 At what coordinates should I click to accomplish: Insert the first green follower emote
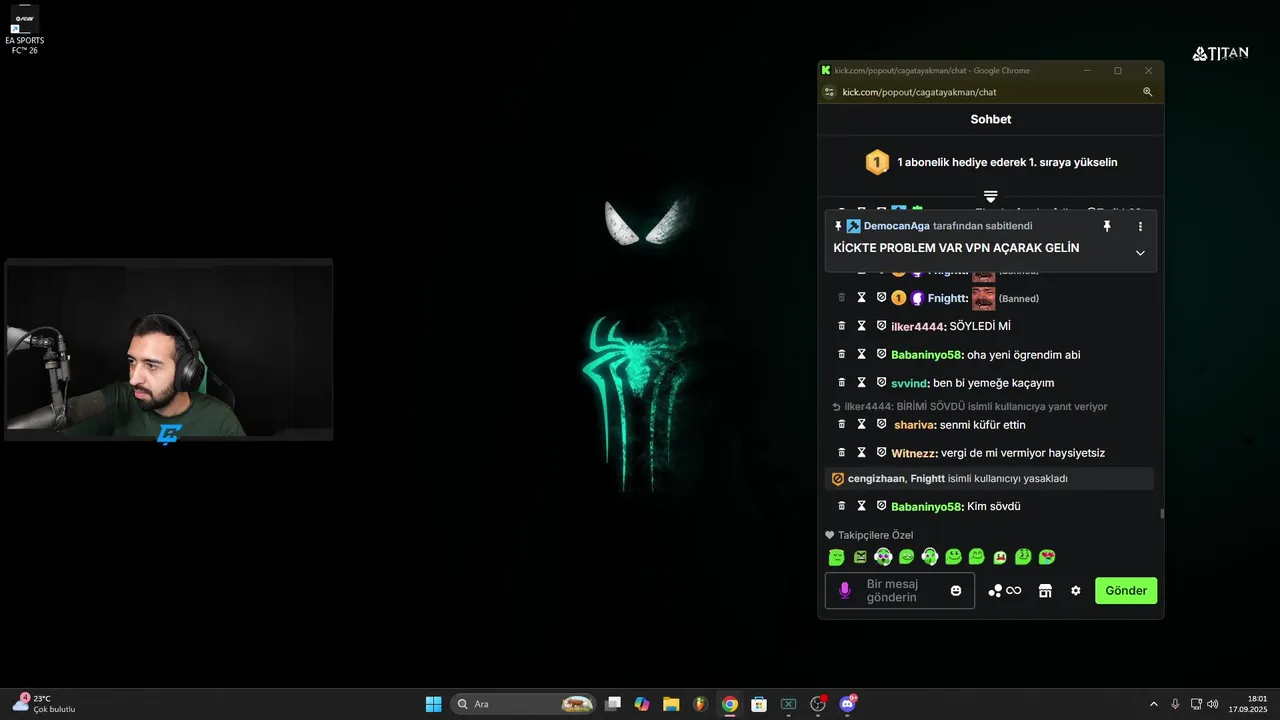click(836, 557)
